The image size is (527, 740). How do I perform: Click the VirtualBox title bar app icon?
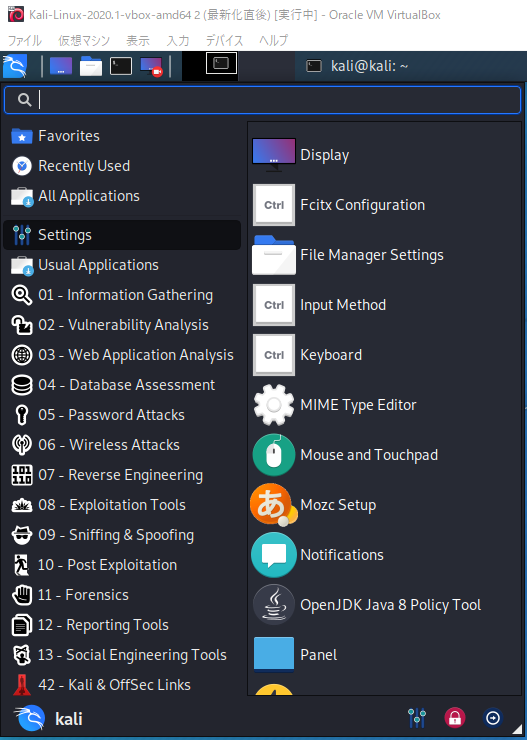pyautogui.click(x=16, y=15)
